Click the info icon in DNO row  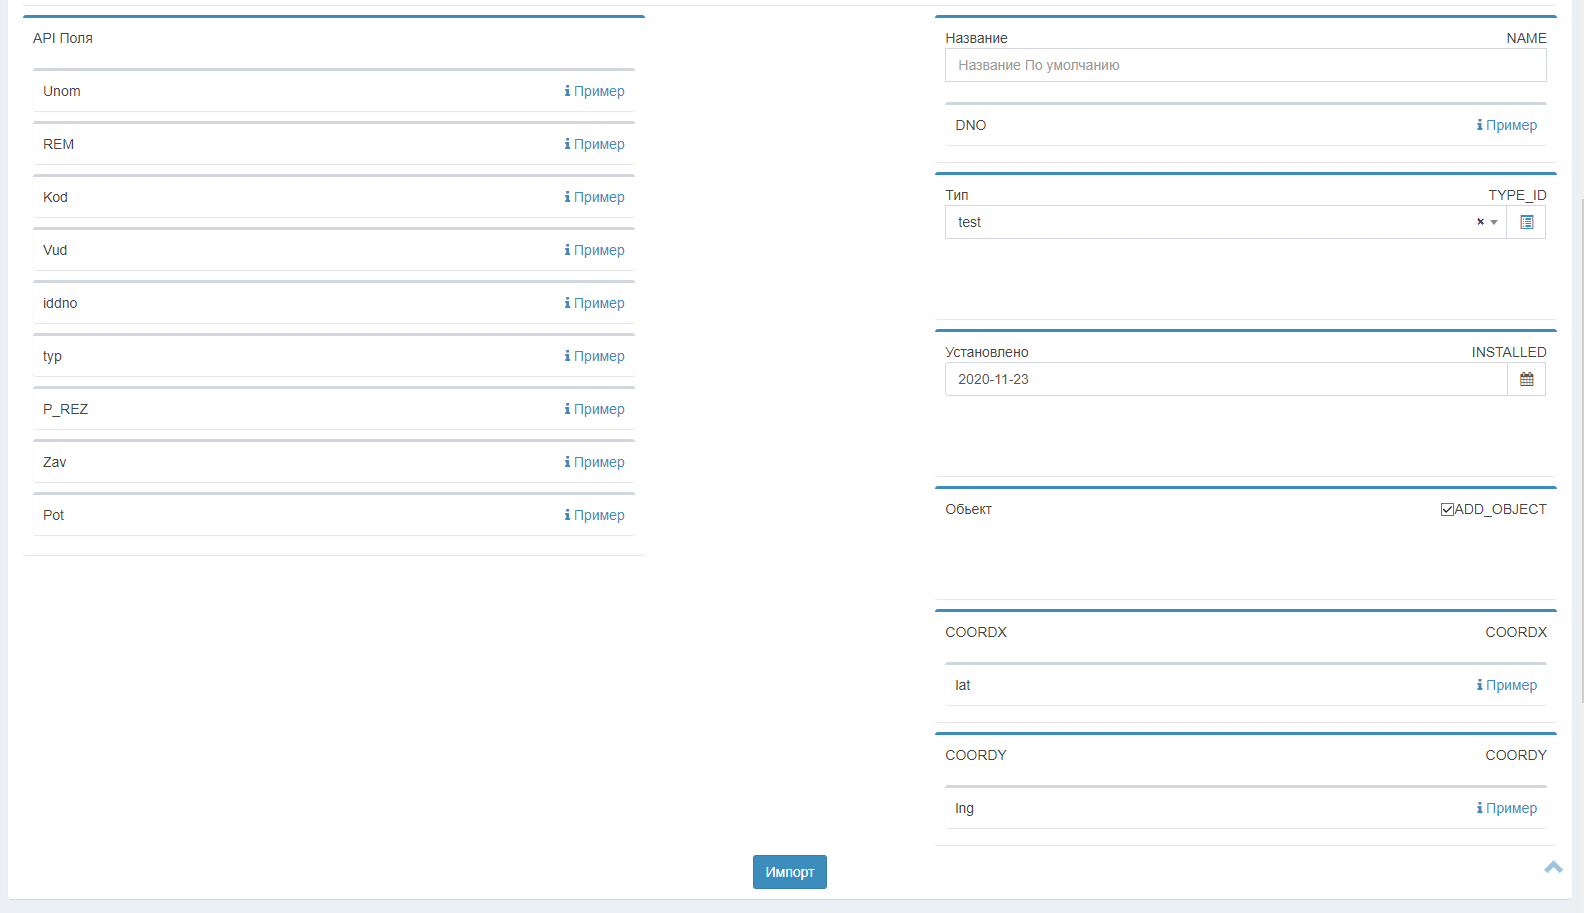coord(1479,125)
